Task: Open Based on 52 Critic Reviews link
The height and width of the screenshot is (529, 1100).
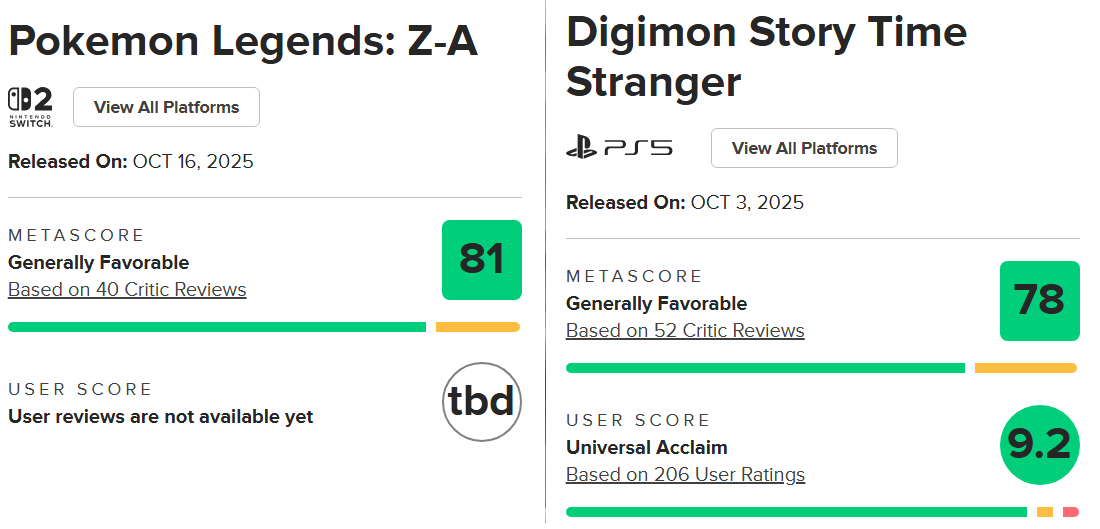Action: click(x=685, y=330)
